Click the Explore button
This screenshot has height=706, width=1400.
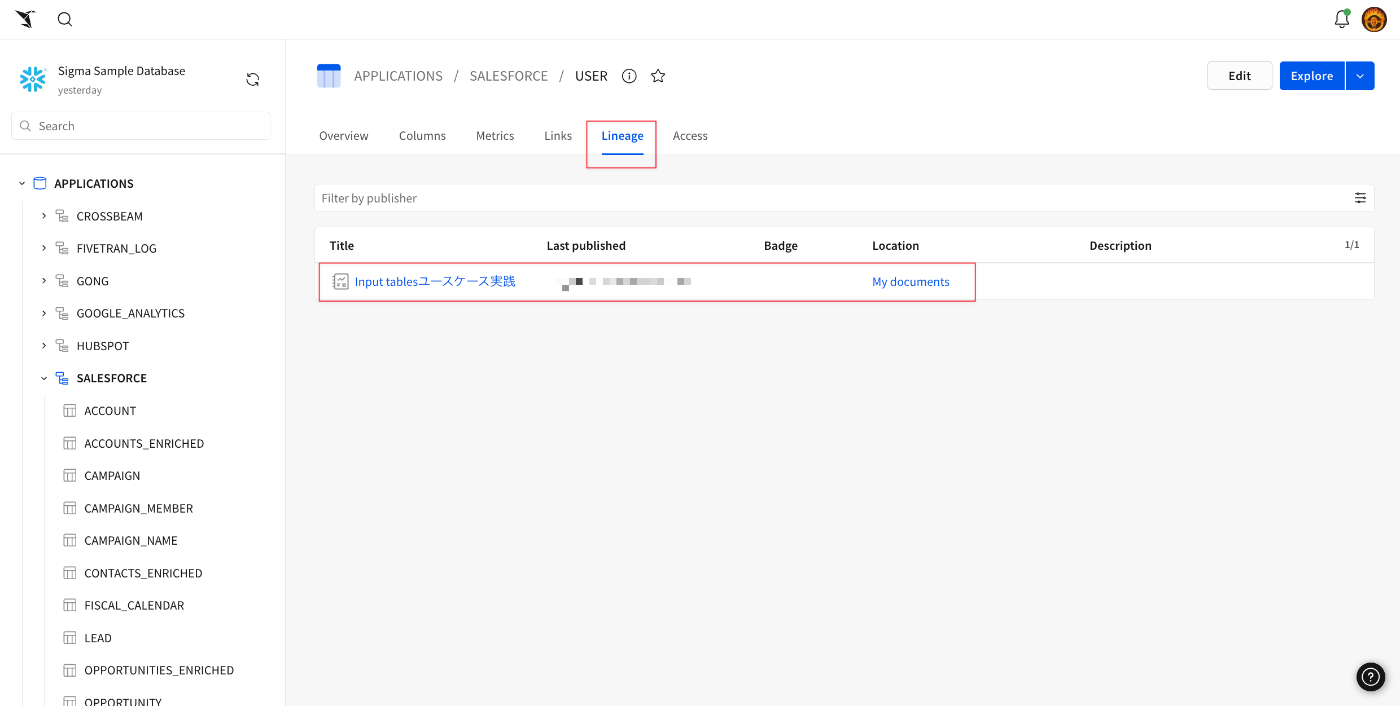click(x=1312, y=76)
